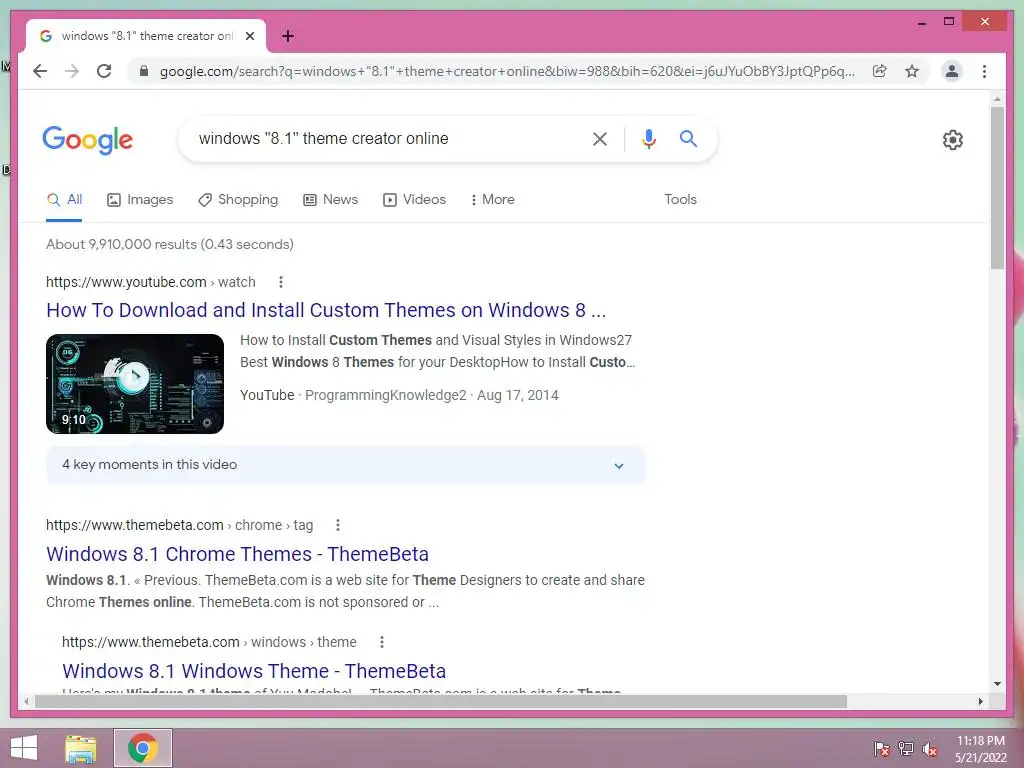Image resolution: width=1024 pixels, height=768 pixels.
Task: Go to Google homepage via logo
Action: click(x=88, y=140)
